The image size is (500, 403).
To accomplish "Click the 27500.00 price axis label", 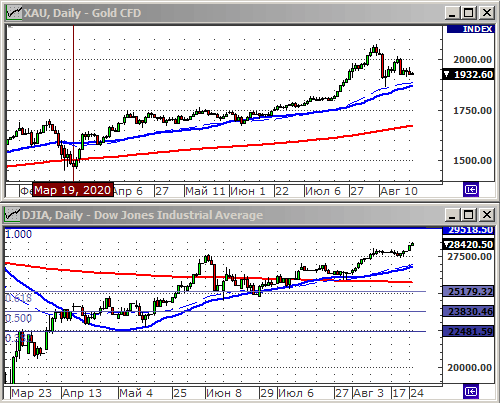I will pyautogui.click(x=469, y=257).
